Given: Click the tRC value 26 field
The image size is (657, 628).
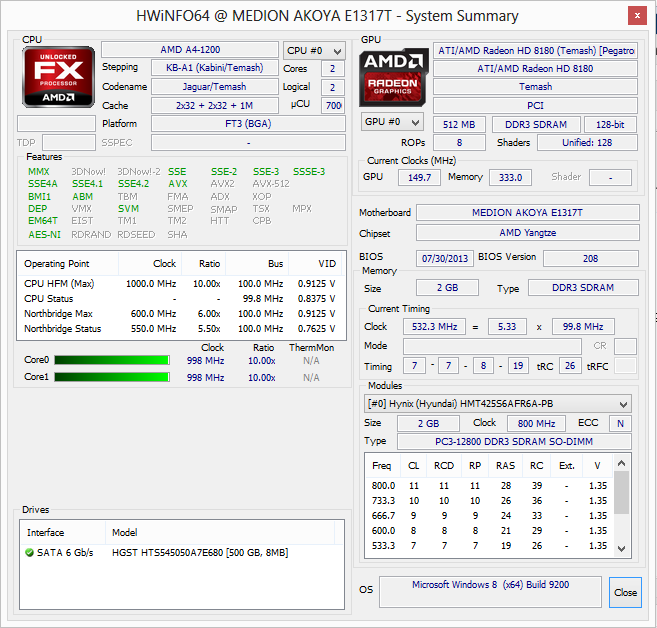Looking at the screenshot, I should (570, 366).
